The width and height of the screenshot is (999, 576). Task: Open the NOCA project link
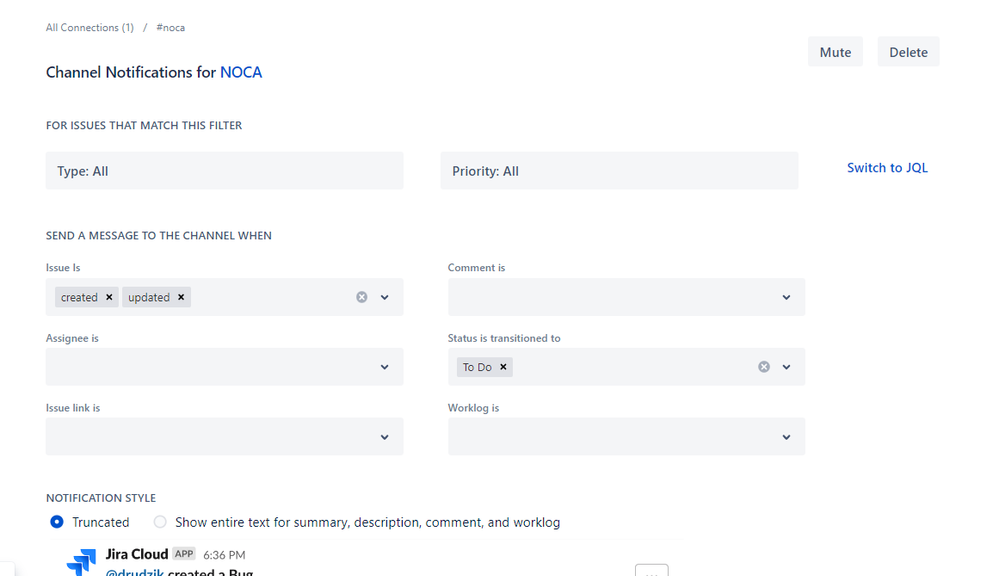pos(241,72)
